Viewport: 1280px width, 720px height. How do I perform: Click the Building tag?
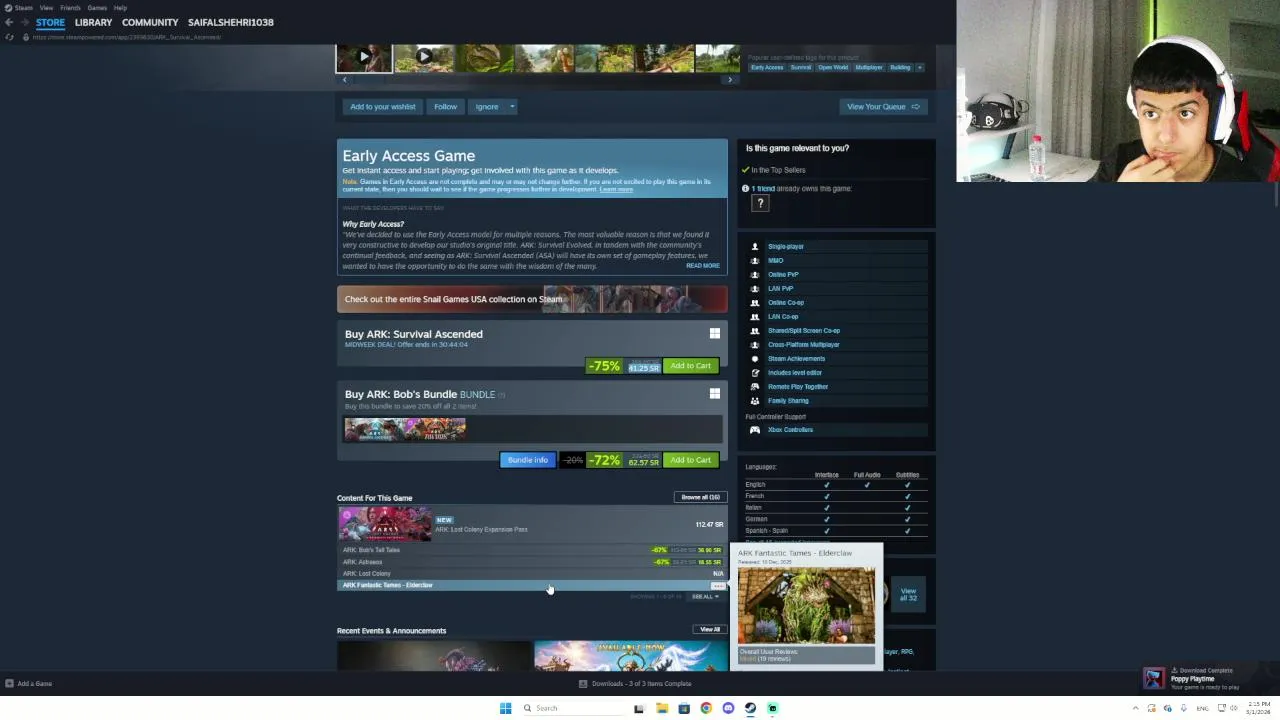(x=900, y=67)
